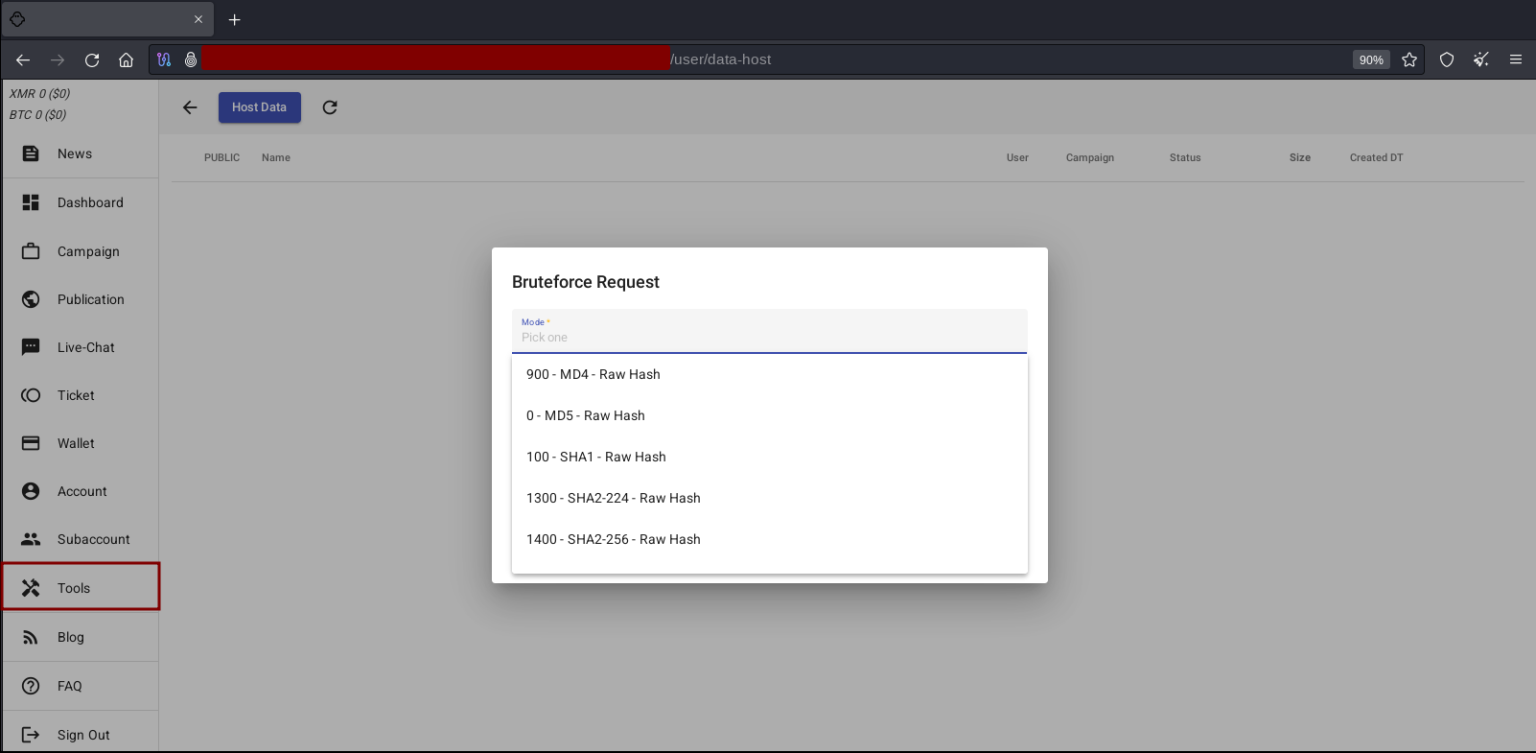Click the News icon in sidebar
Viewport: 1536px width, 753px height.
[x=31, y=154]
